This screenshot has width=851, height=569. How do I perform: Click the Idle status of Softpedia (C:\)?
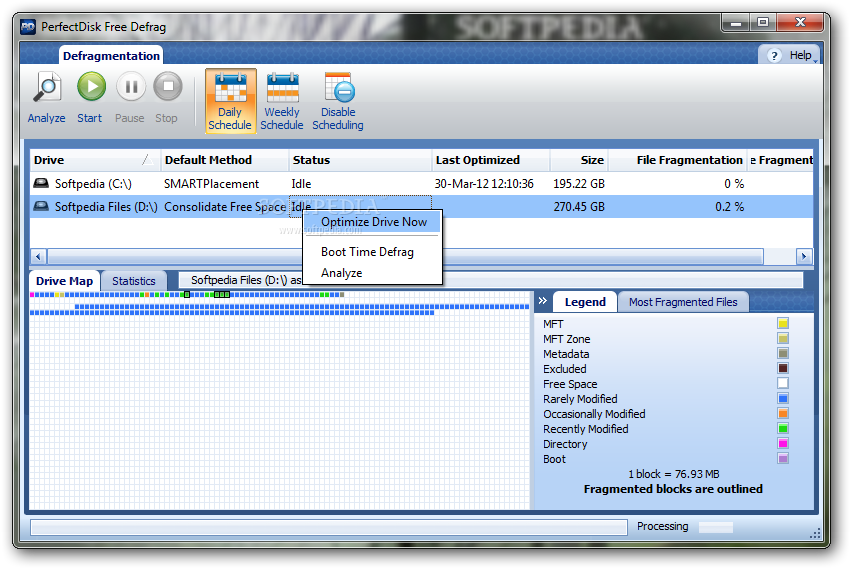click(x=301, y=184)
